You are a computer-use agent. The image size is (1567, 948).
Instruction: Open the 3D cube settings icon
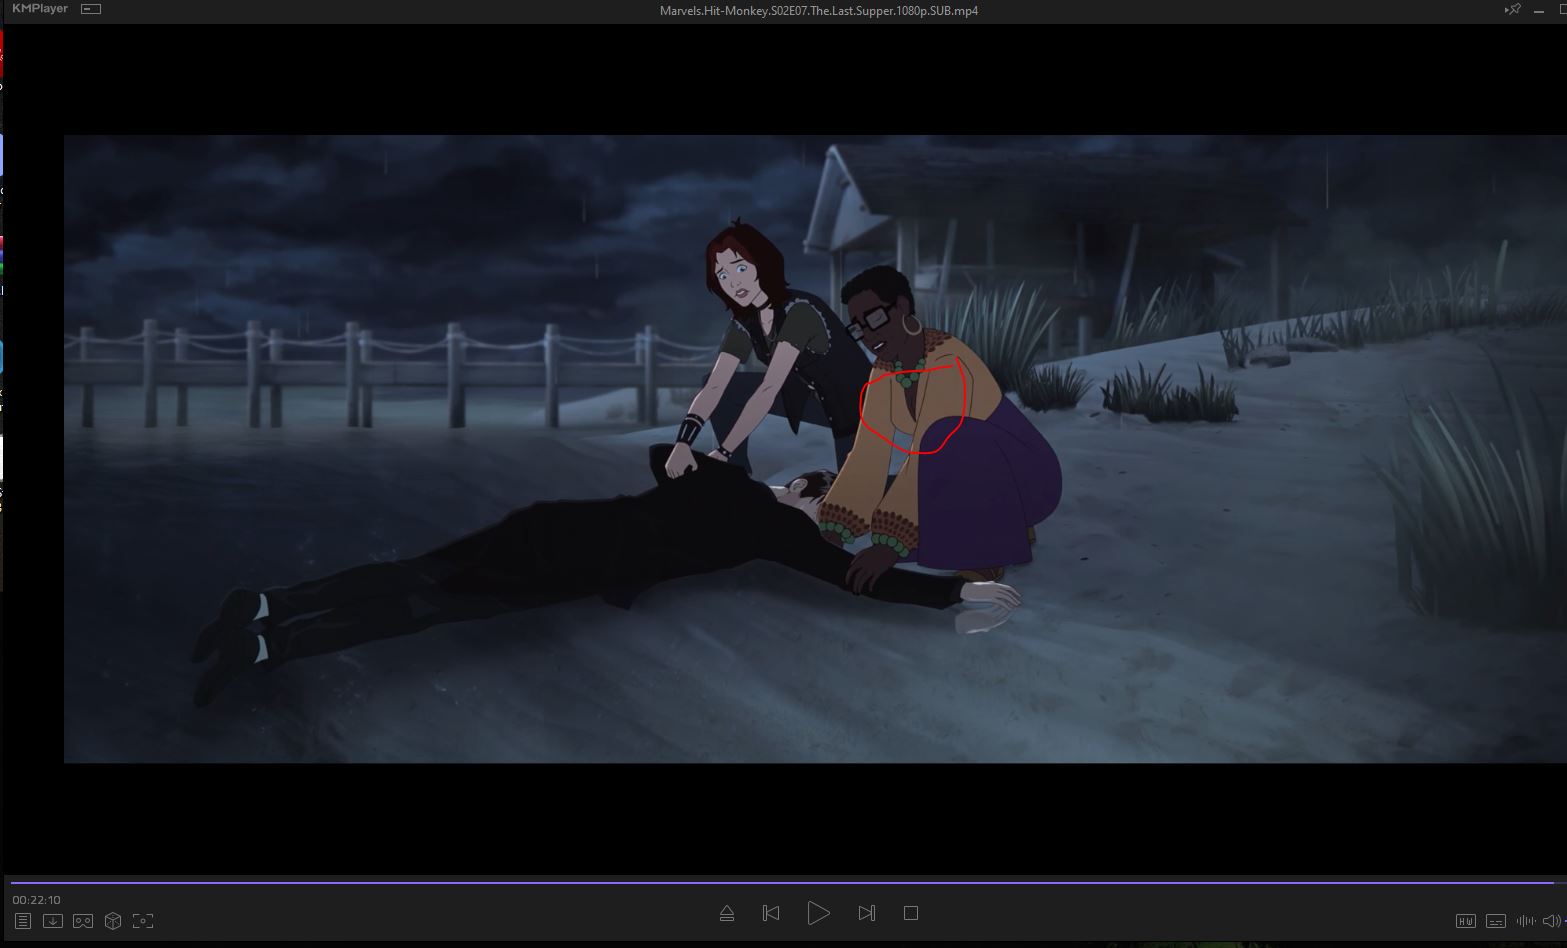(113, 921)
